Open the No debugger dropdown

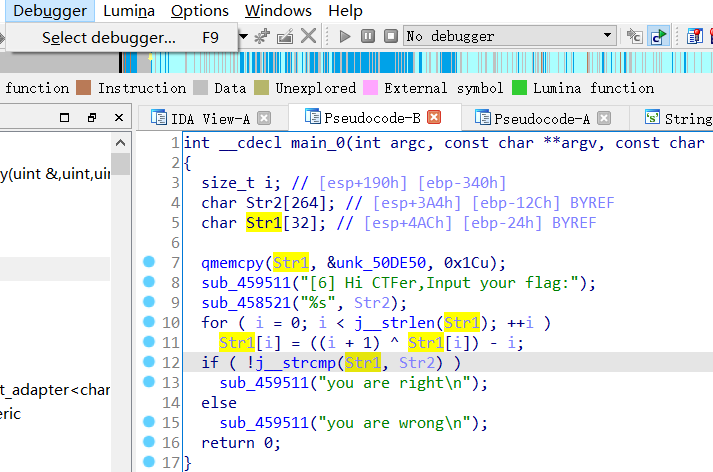tap(608, 36)
